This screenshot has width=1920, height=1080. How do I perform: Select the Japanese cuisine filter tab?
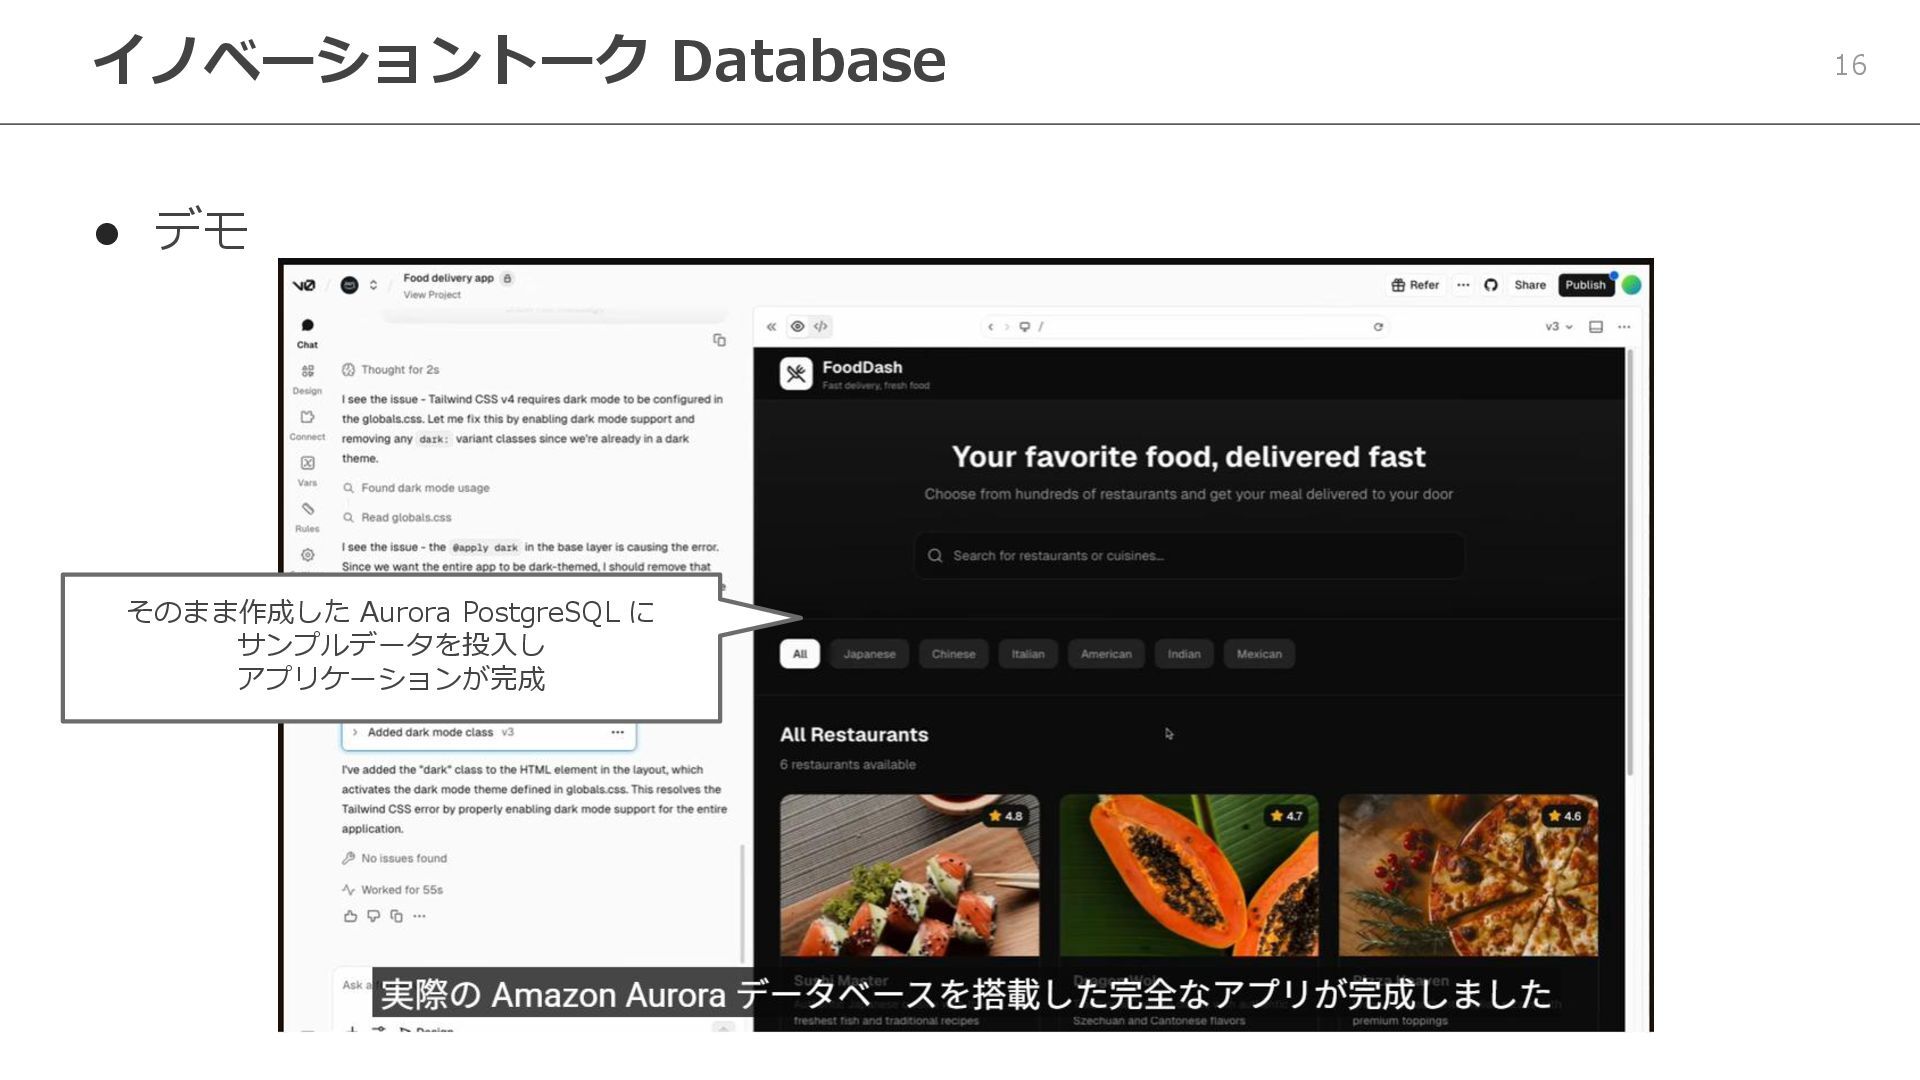(869, 654)
